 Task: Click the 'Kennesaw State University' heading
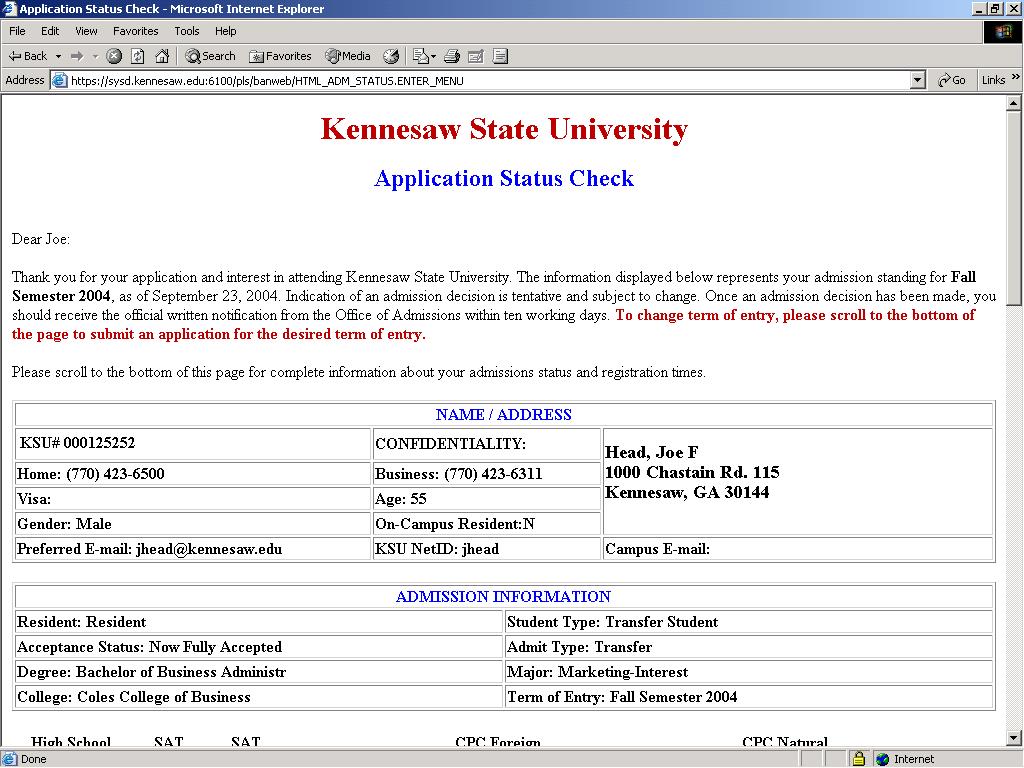pyautogui.click(x=504, y=129)
